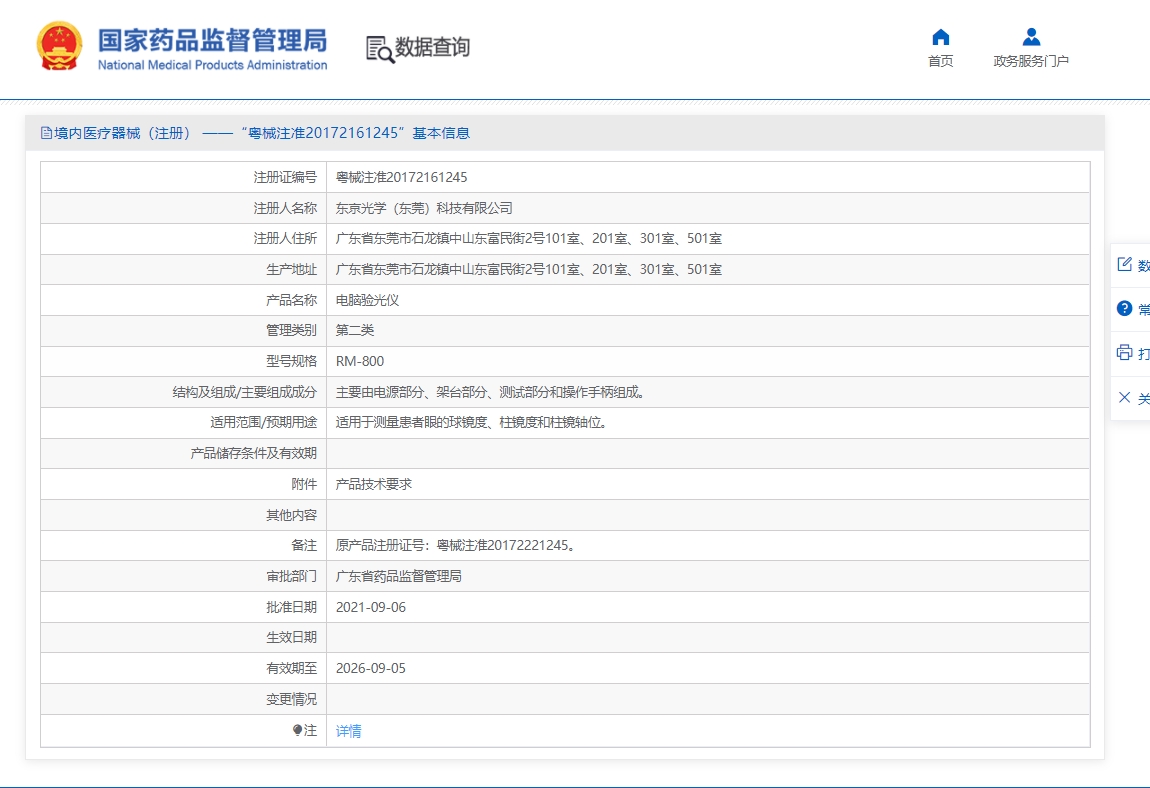Click National Medical Products Administration subtitle
The height and width of the screenshot is (788, 1150).
pos(213,65)
